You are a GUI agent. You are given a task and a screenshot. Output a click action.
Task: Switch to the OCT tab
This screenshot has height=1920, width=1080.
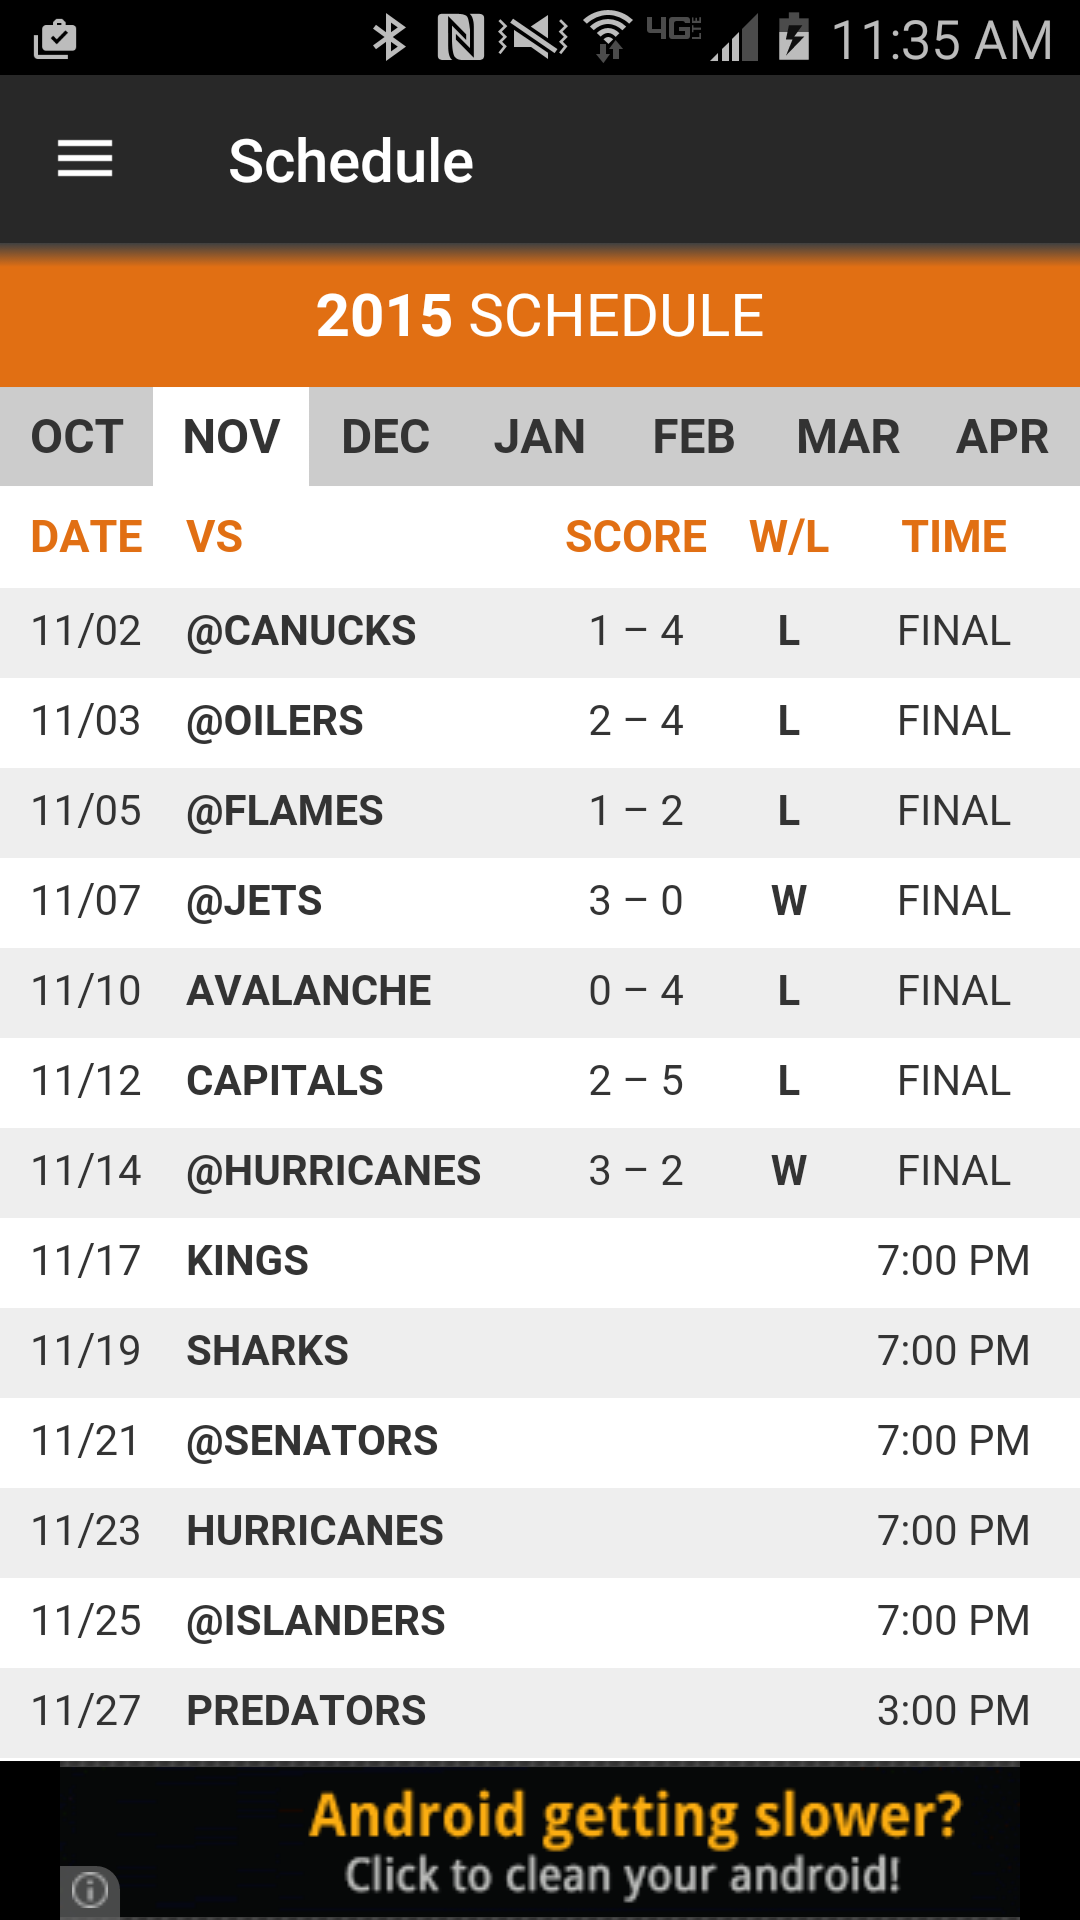point(77,437)
